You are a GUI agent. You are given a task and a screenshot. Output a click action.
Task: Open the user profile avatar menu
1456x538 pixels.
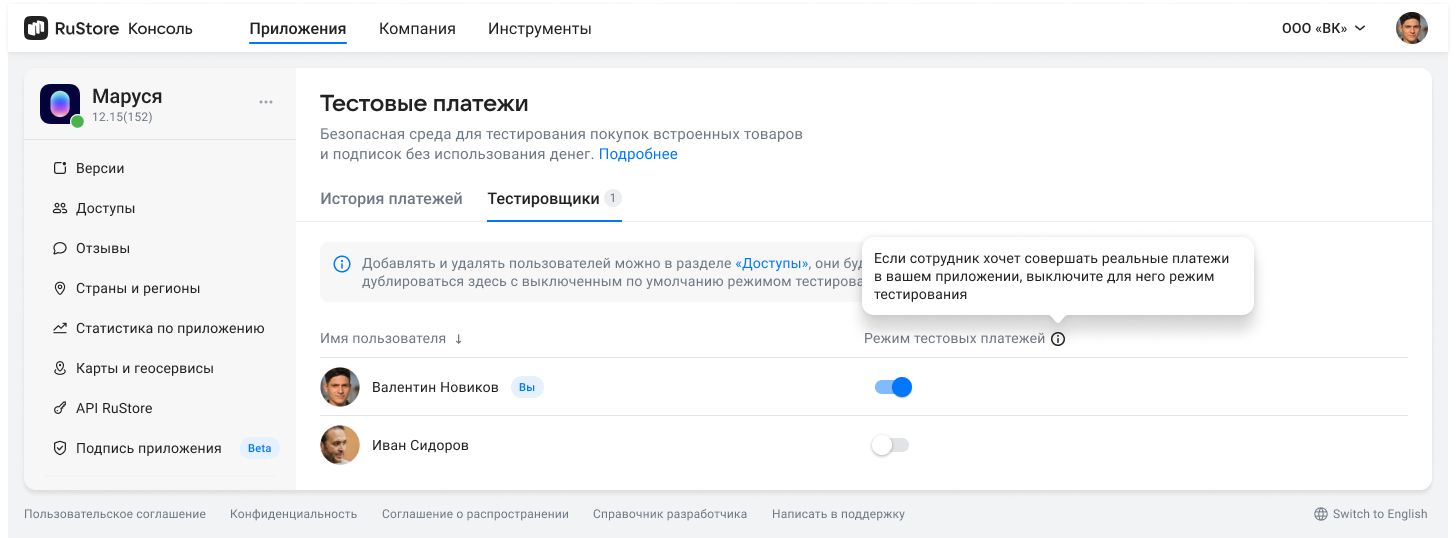1412,28
